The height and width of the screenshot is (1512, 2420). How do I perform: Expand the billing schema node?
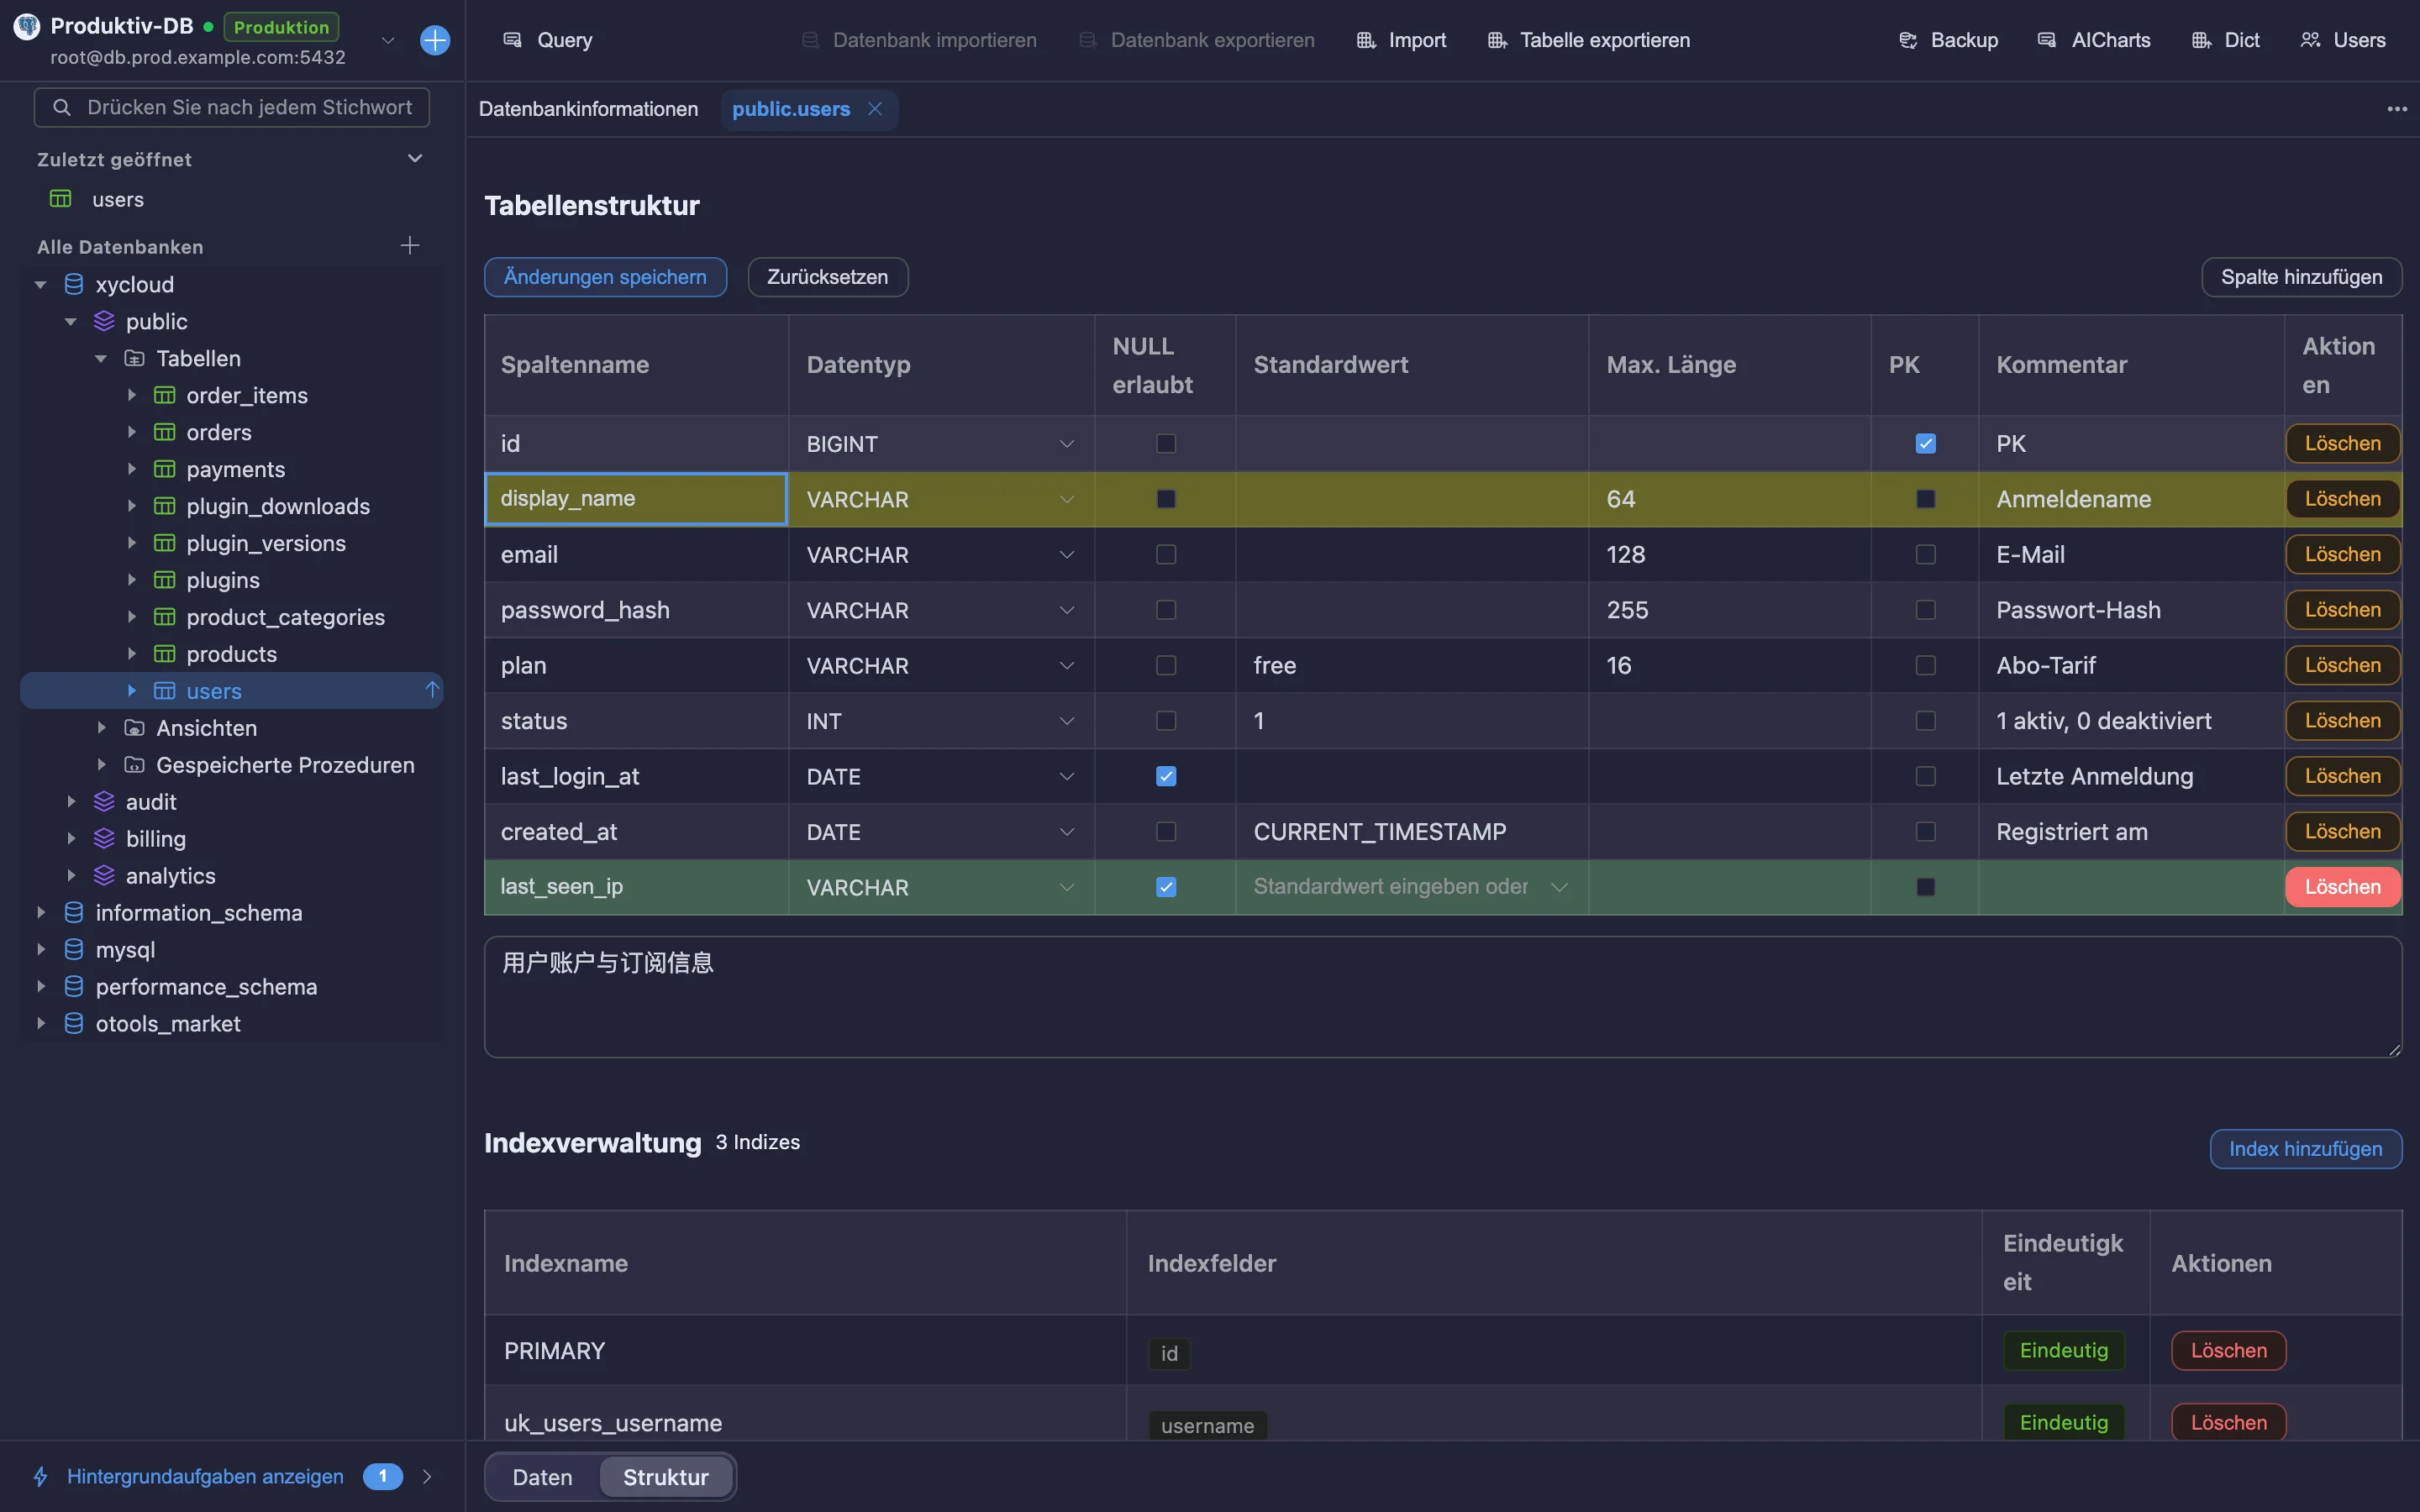(x=71, y=838)
